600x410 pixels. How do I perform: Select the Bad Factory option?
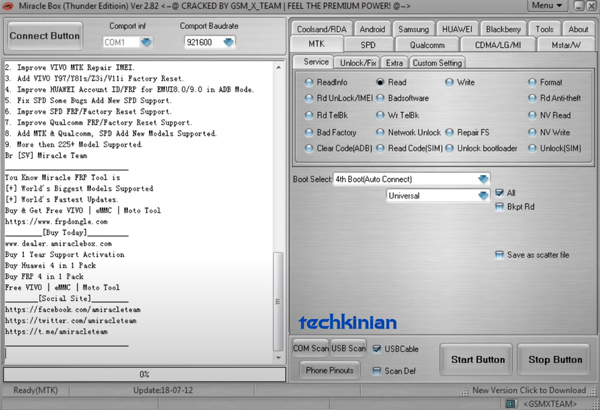click(309, 132)
